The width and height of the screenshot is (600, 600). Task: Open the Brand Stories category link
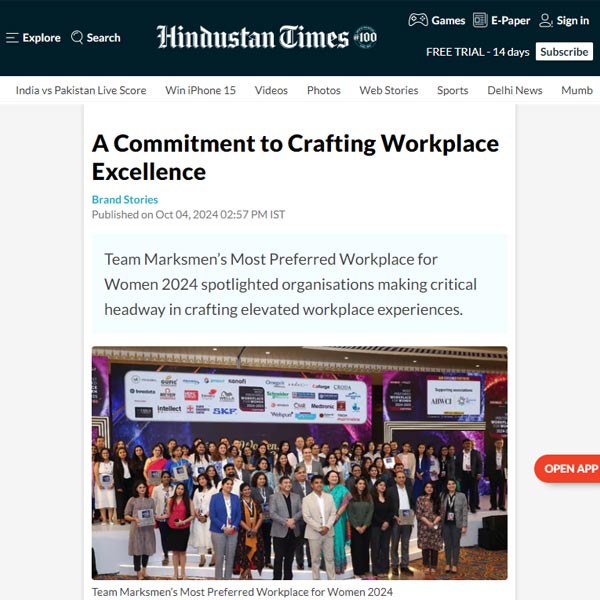tap(125, 200)
